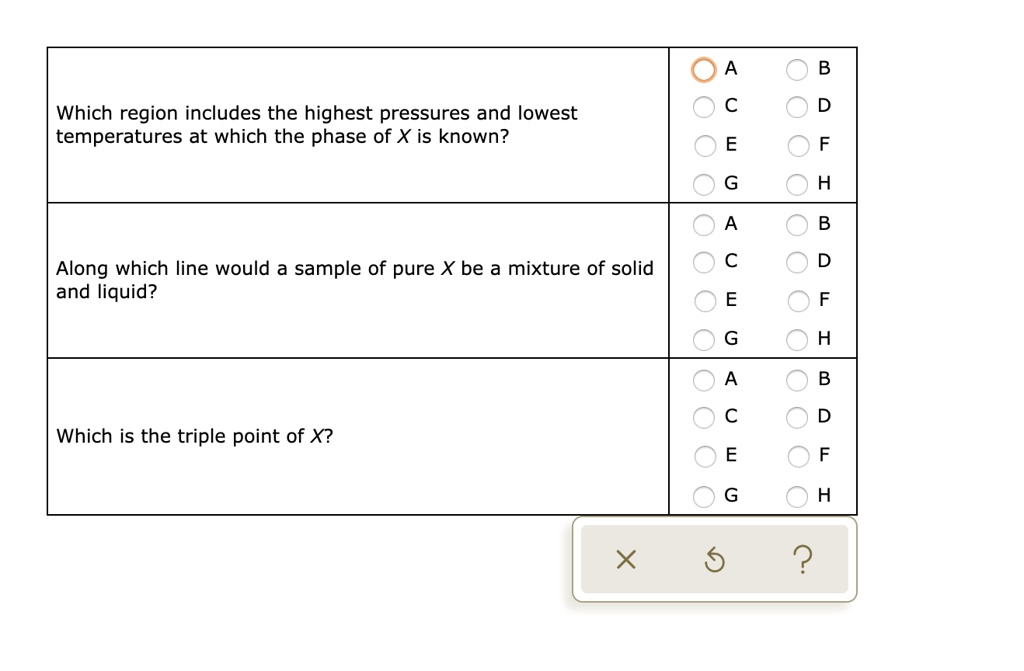Image resolution: width=1024 pixels, height=671 pixels.
Task: Select option B for triple point question
Action: 797,380
